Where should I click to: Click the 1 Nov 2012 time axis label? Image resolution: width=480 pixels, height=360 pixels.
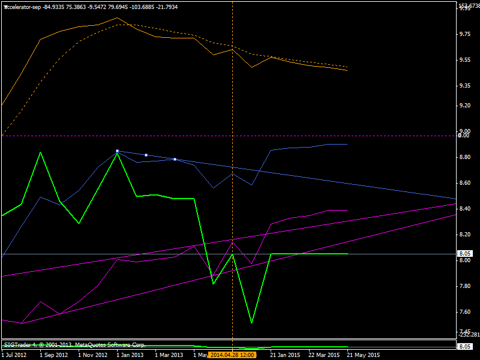[93, 355]
